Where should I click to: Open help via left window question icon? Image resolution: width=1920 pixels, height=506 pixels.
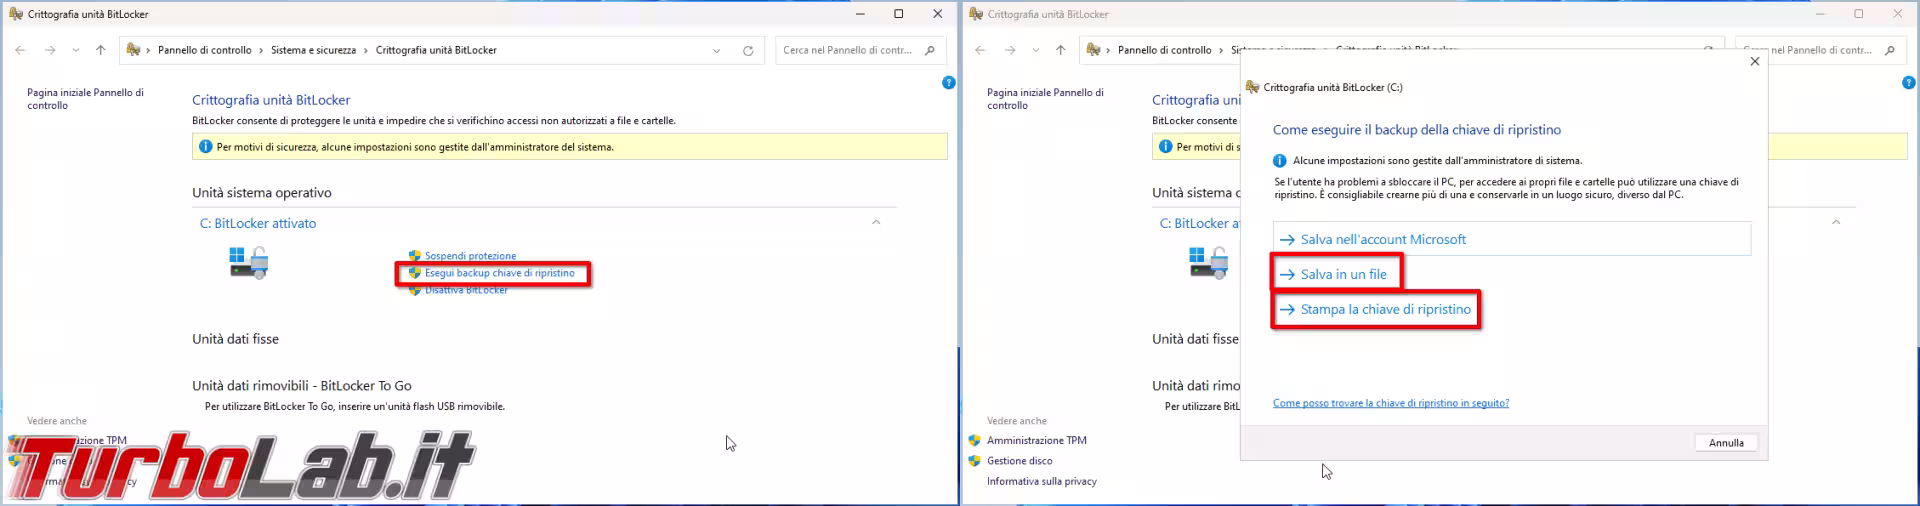coord(948,83)
